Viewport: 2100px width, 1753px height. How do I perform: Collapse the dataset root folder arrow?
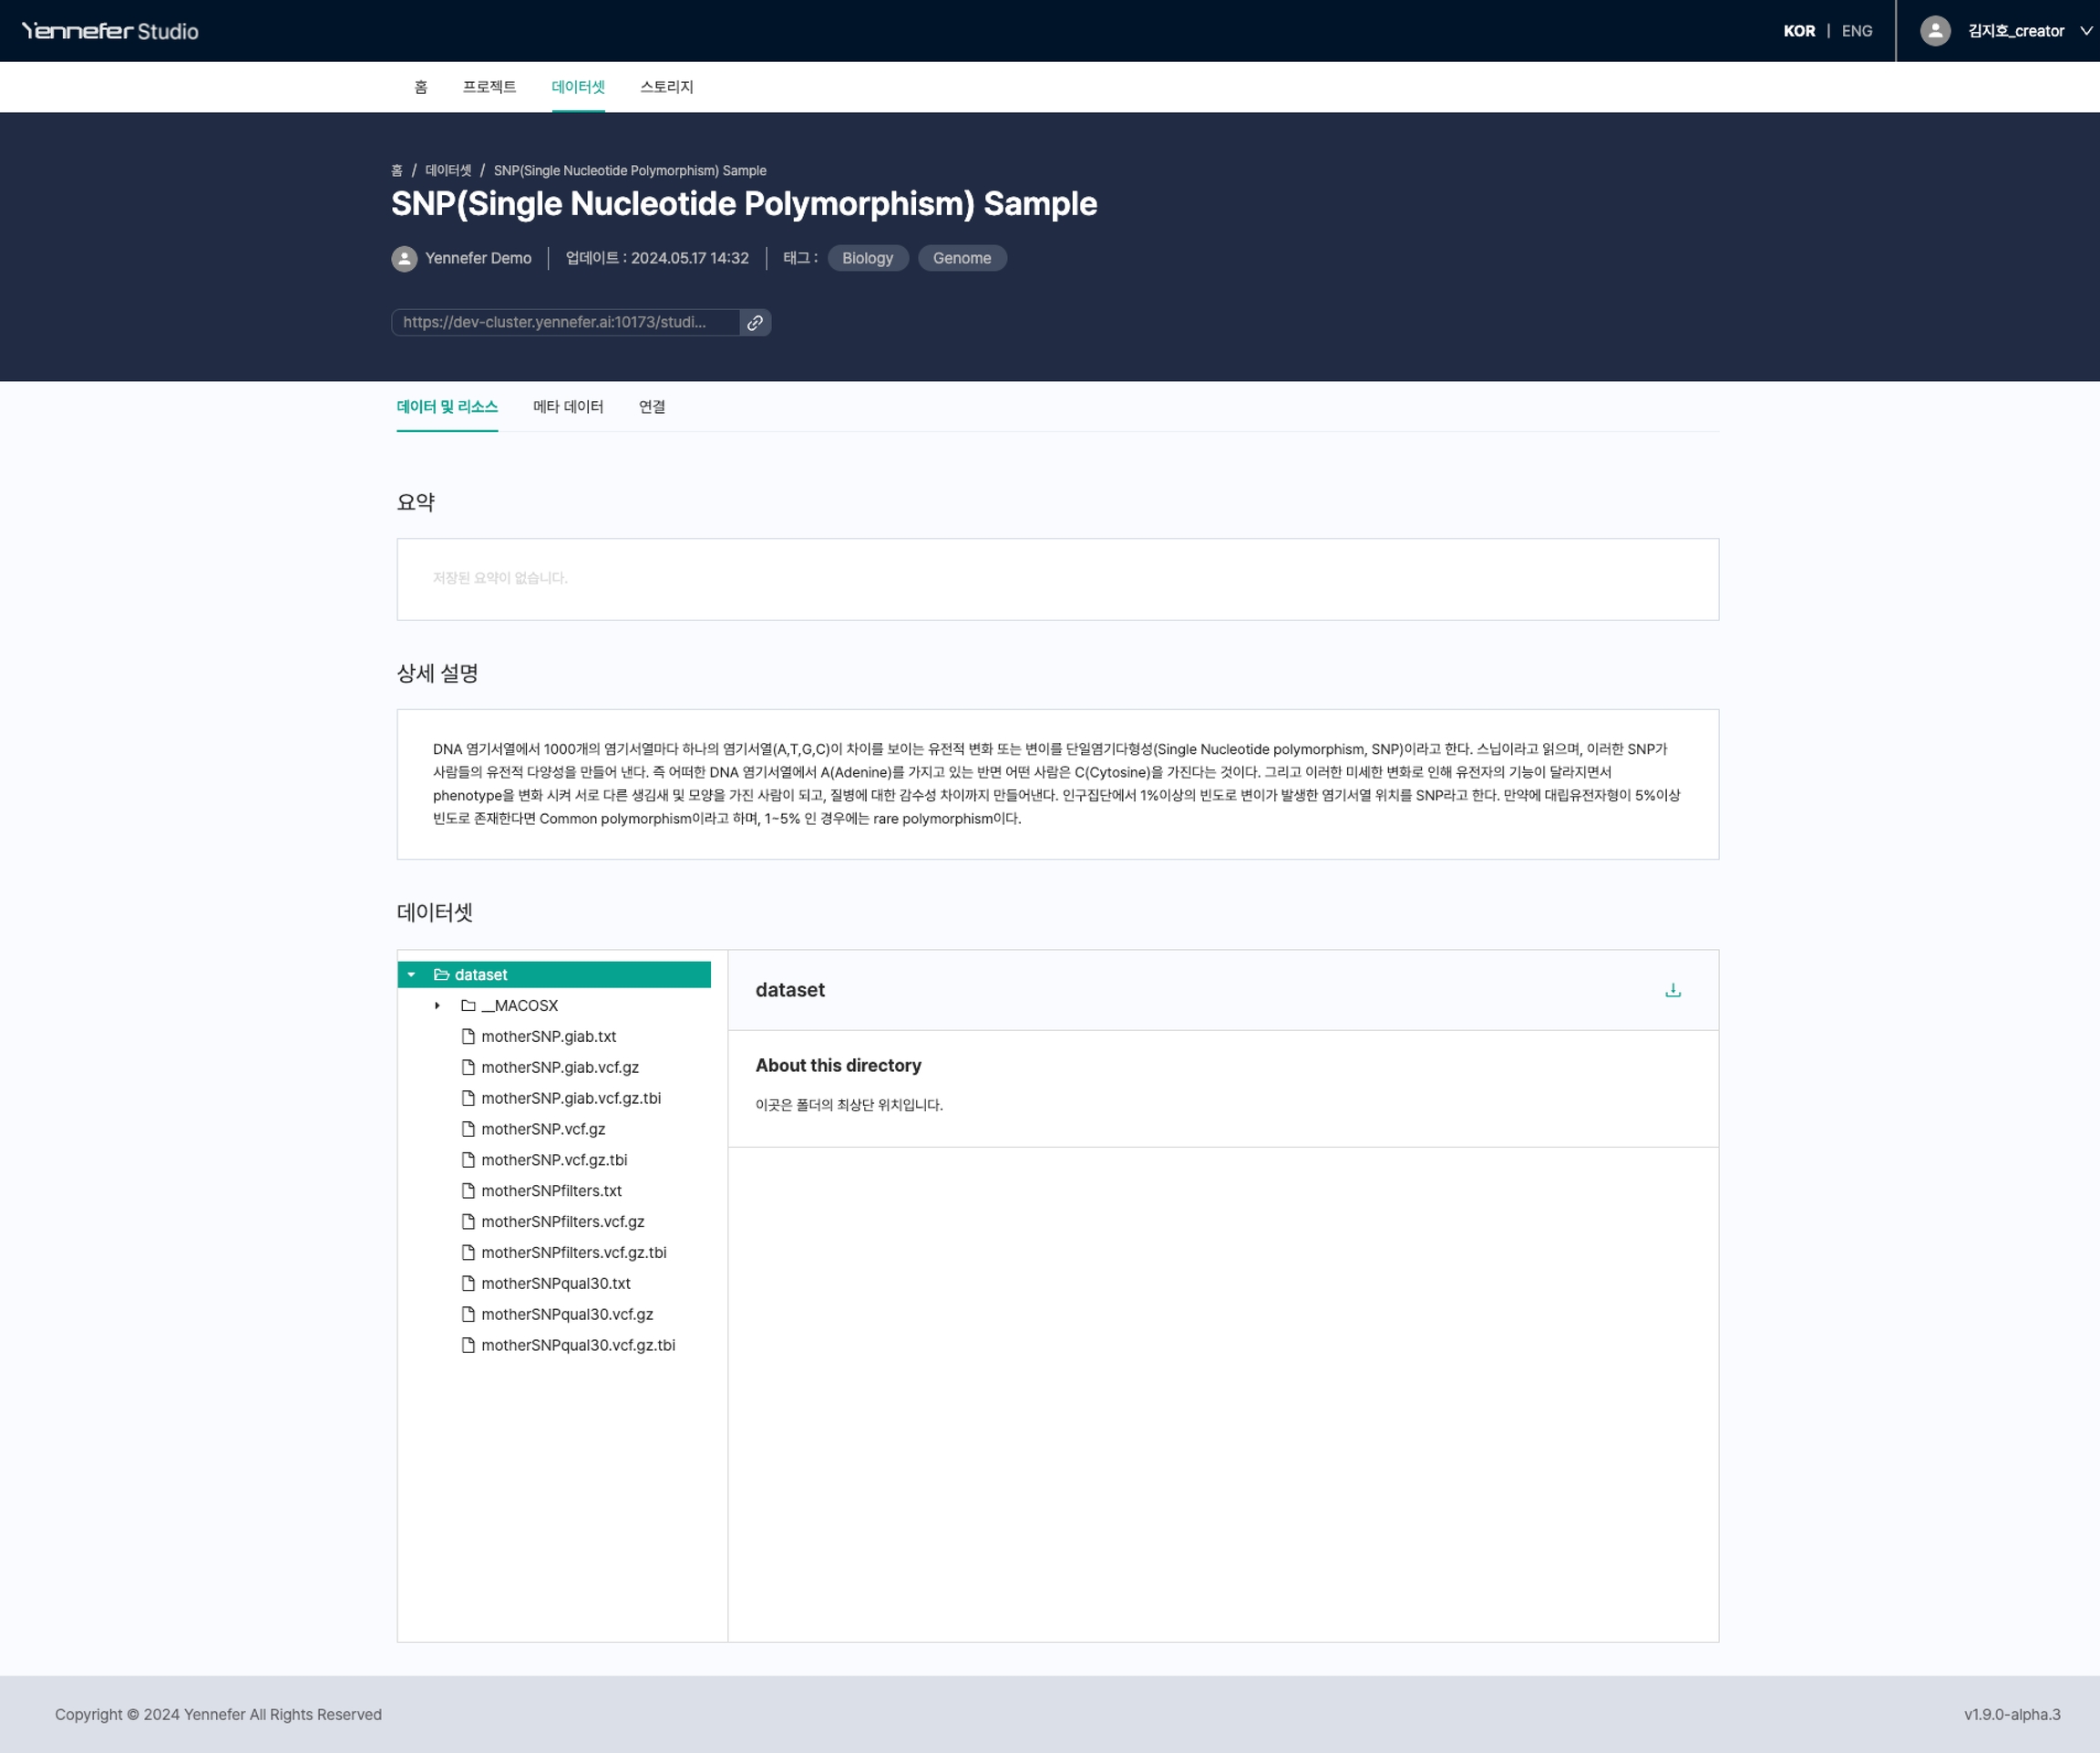click(x=411, y=974)
